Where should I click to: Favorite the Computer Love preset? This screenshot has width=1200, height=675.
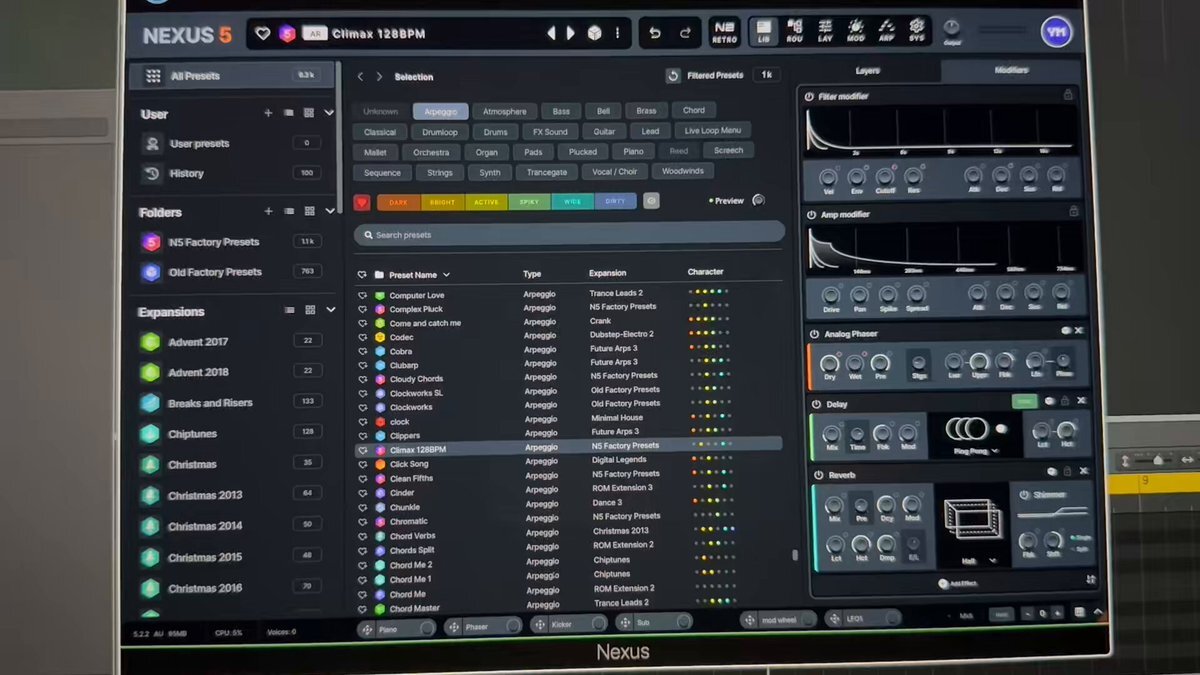click(x=362, y=295)
